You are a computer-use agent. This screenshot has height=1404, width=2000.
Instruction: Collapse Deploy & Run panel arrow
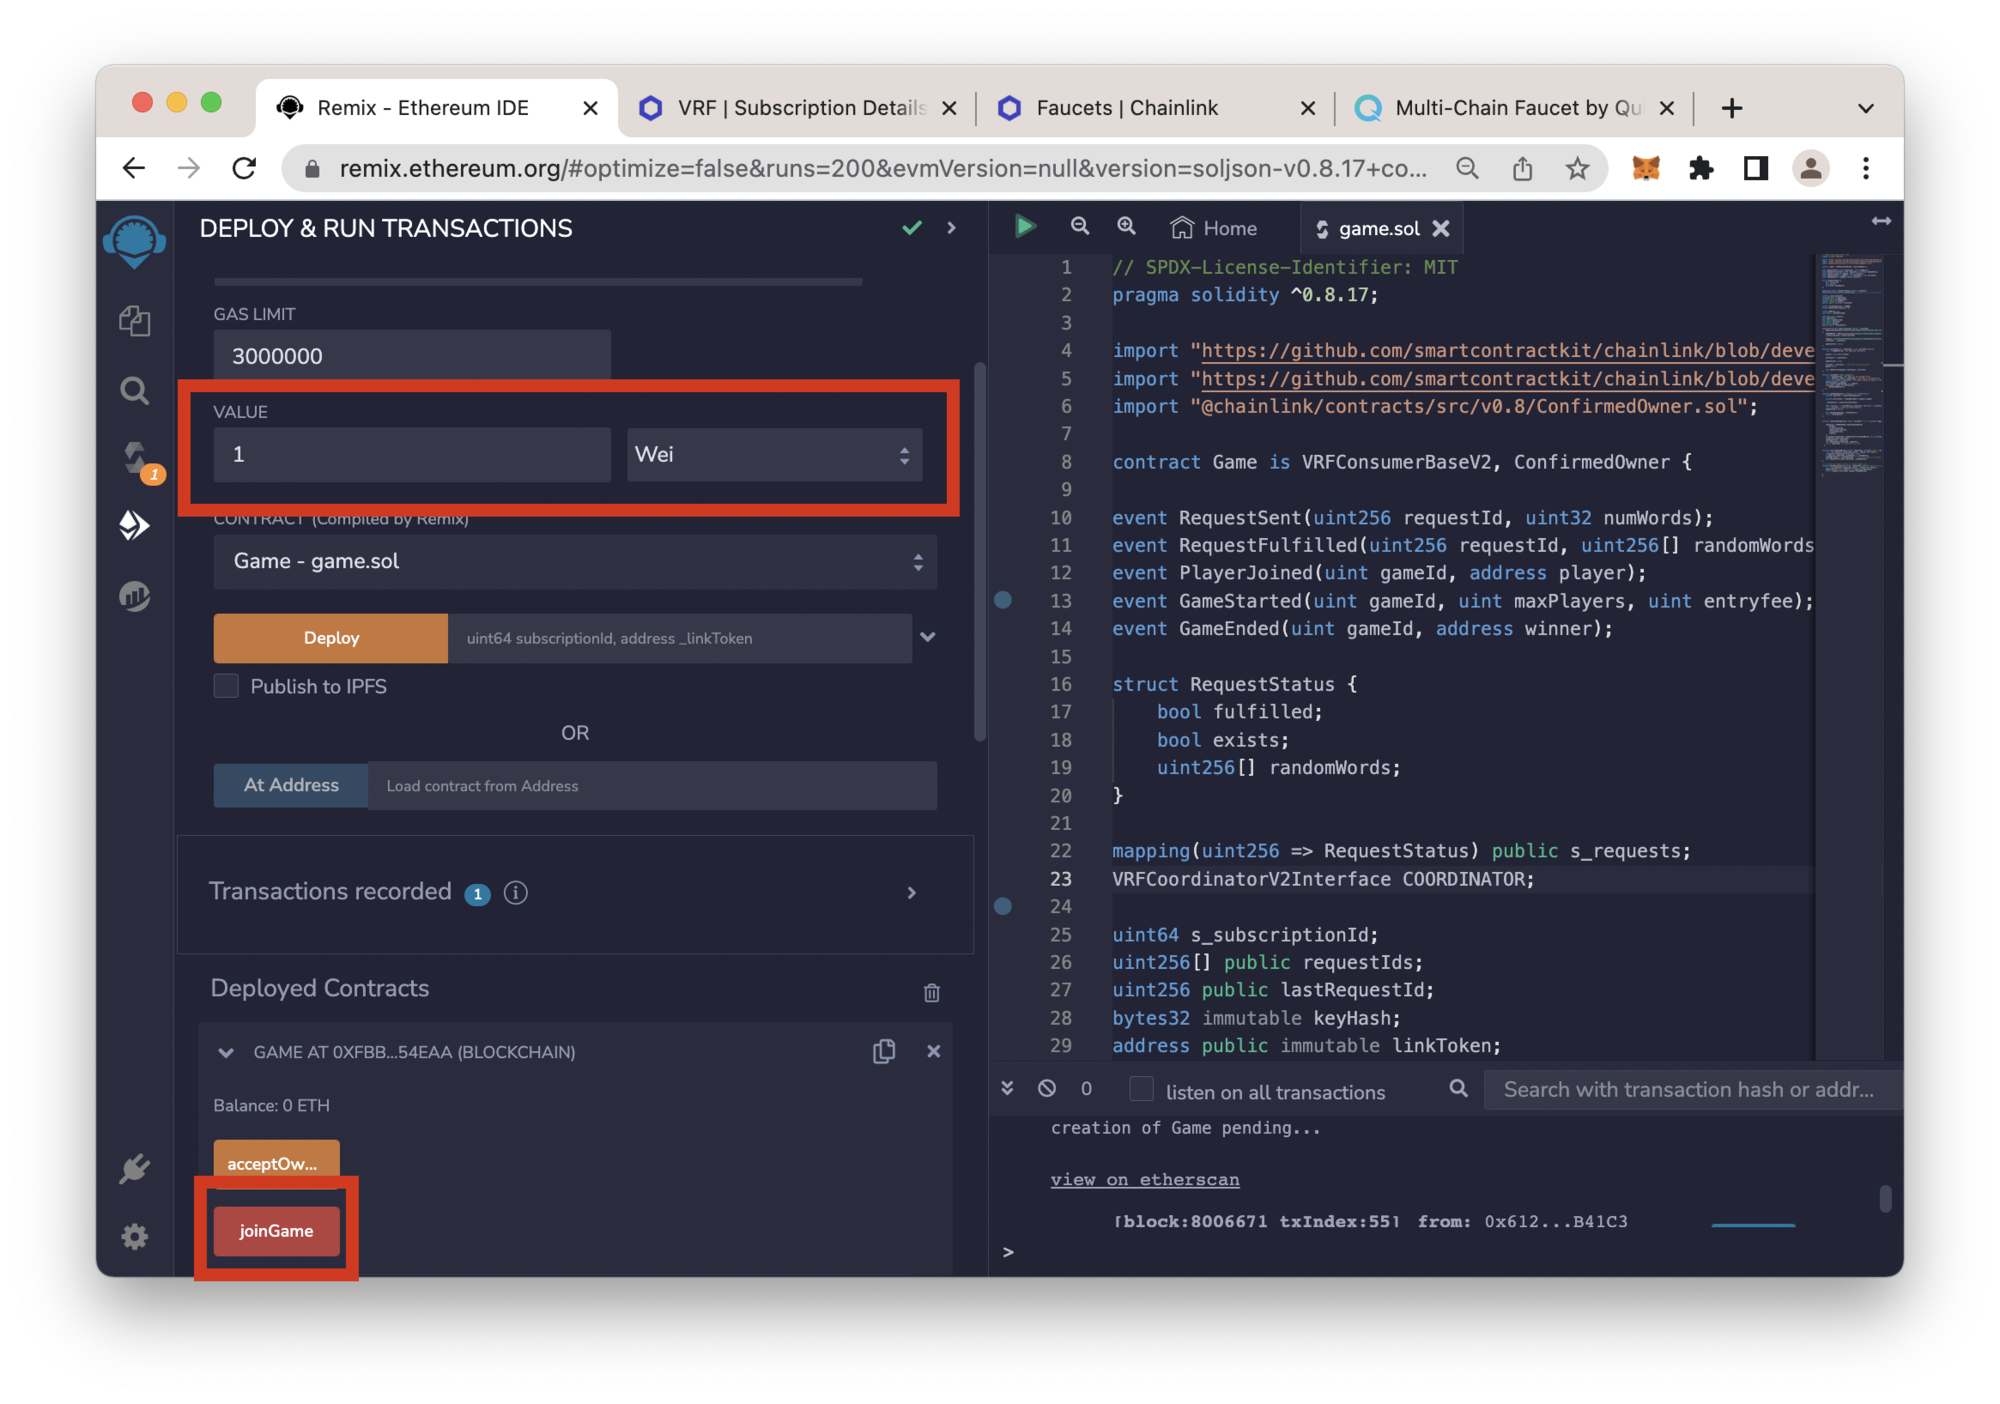click(951, 228)
